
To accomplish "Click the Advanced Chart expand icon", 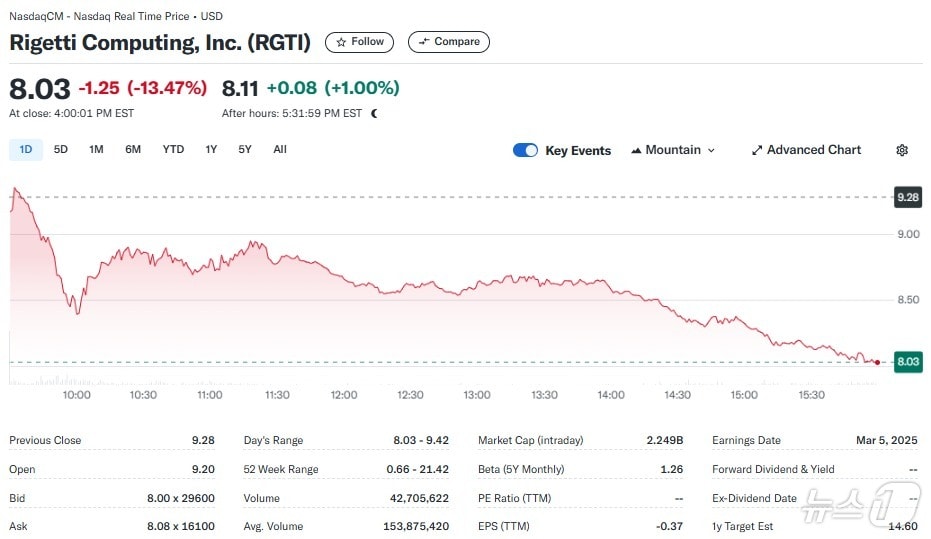I will (x=757, y=150).
